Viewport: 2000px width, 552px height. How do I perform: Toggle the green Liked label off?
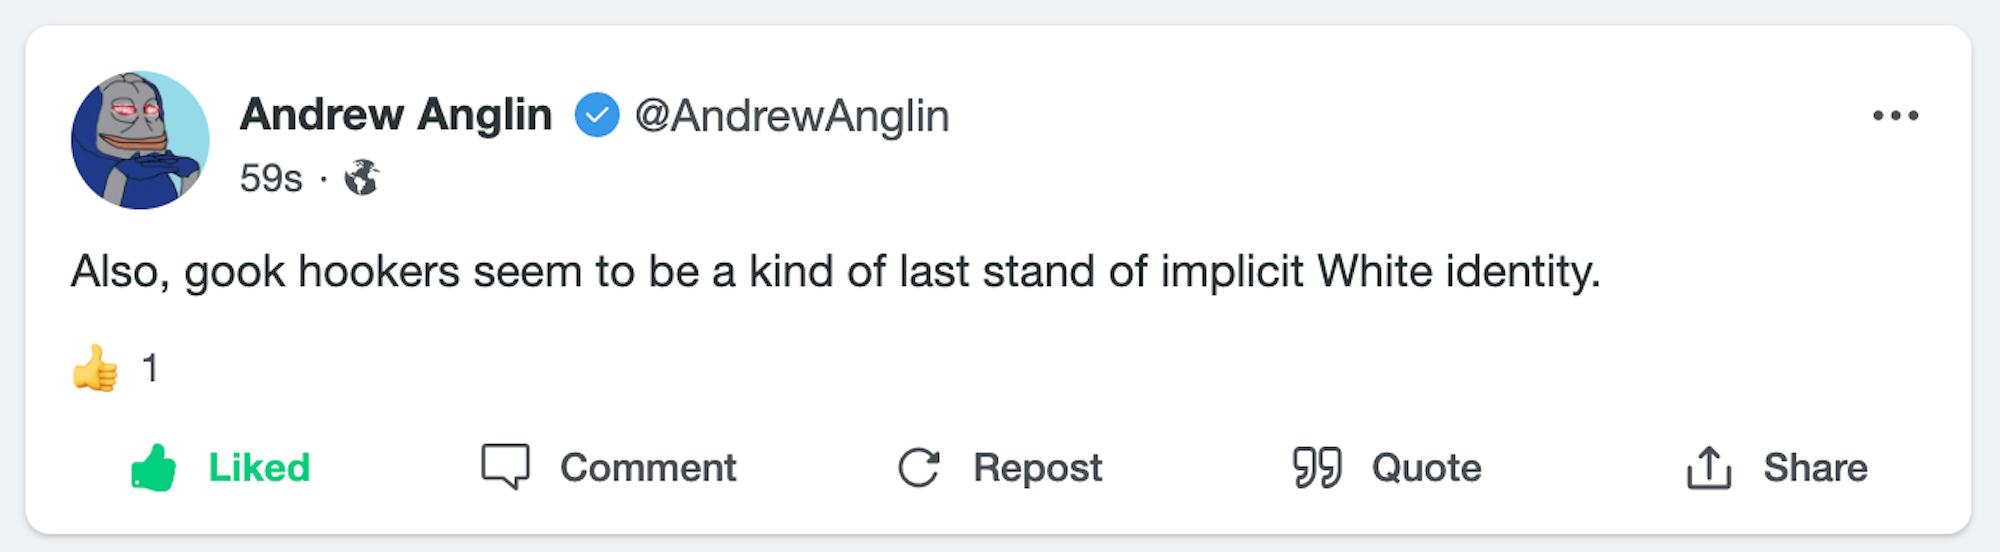tap(259, 467)
